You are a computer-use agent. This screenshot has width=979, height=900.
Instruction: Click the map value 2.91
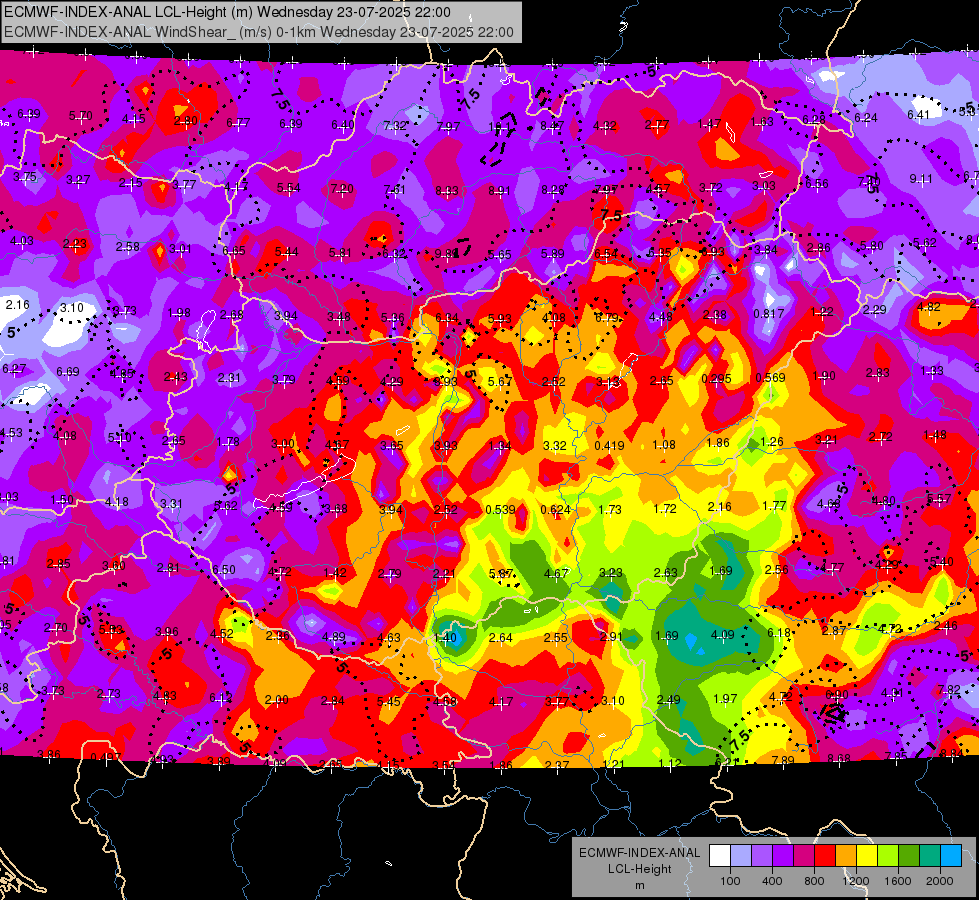tap(611, 637)
